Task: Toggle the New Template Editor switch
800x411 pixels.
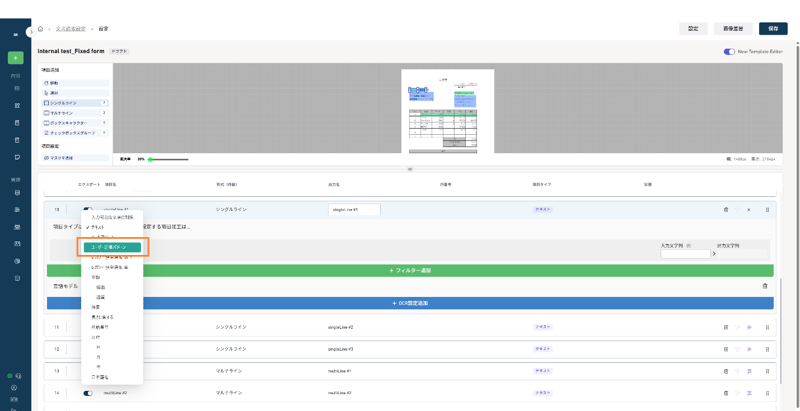Action: (x=729, y=51)
